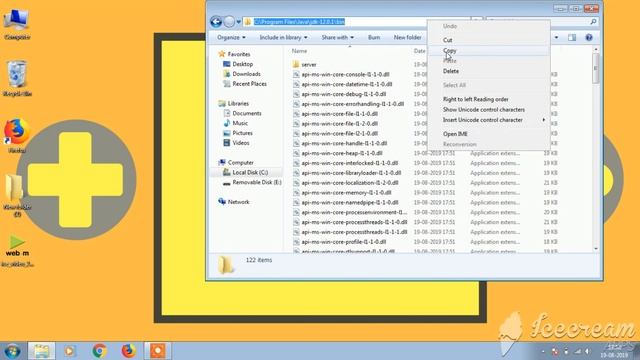Click the New folder toolbar button
Image resolution: width=640 pixels, height=360 pixels.
pos(407,37)
